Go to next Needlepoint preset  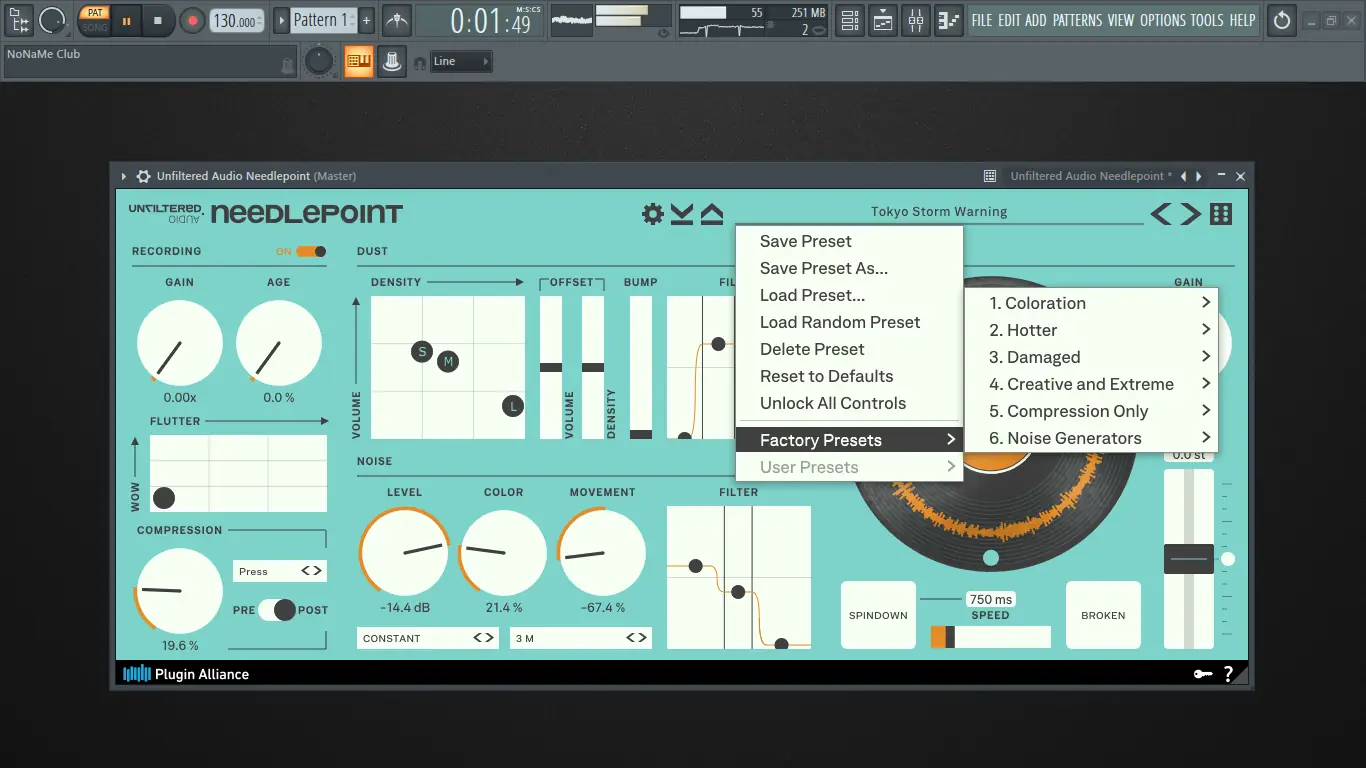click(1190, 213)
